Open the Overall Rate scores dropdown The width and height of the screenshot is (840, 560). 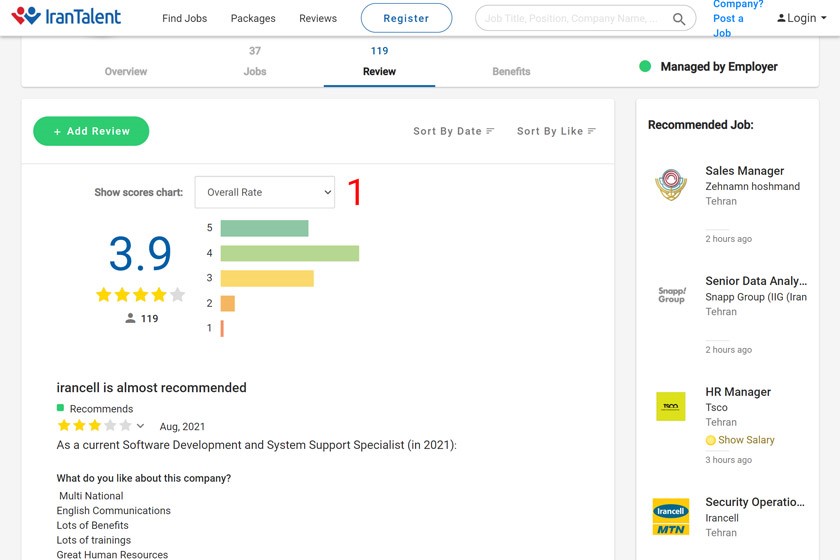265,192
